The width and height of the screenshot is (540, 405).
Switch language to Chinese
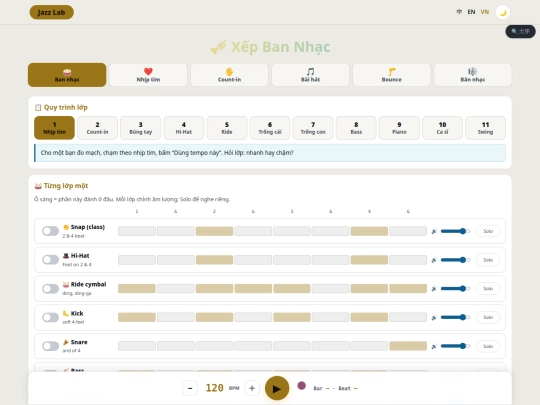click(x=459, y=12)
